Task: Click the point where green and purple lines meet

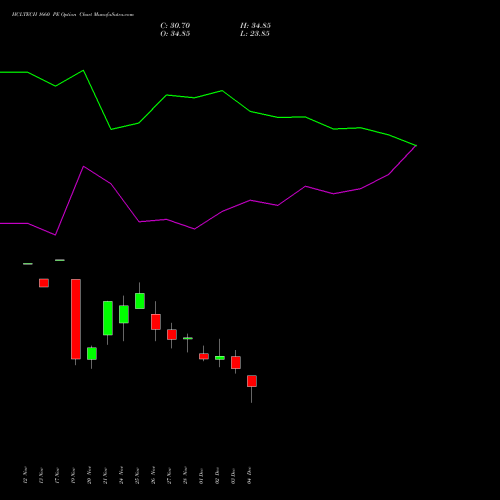Action: pyautogui.click(x=416, y=146)
